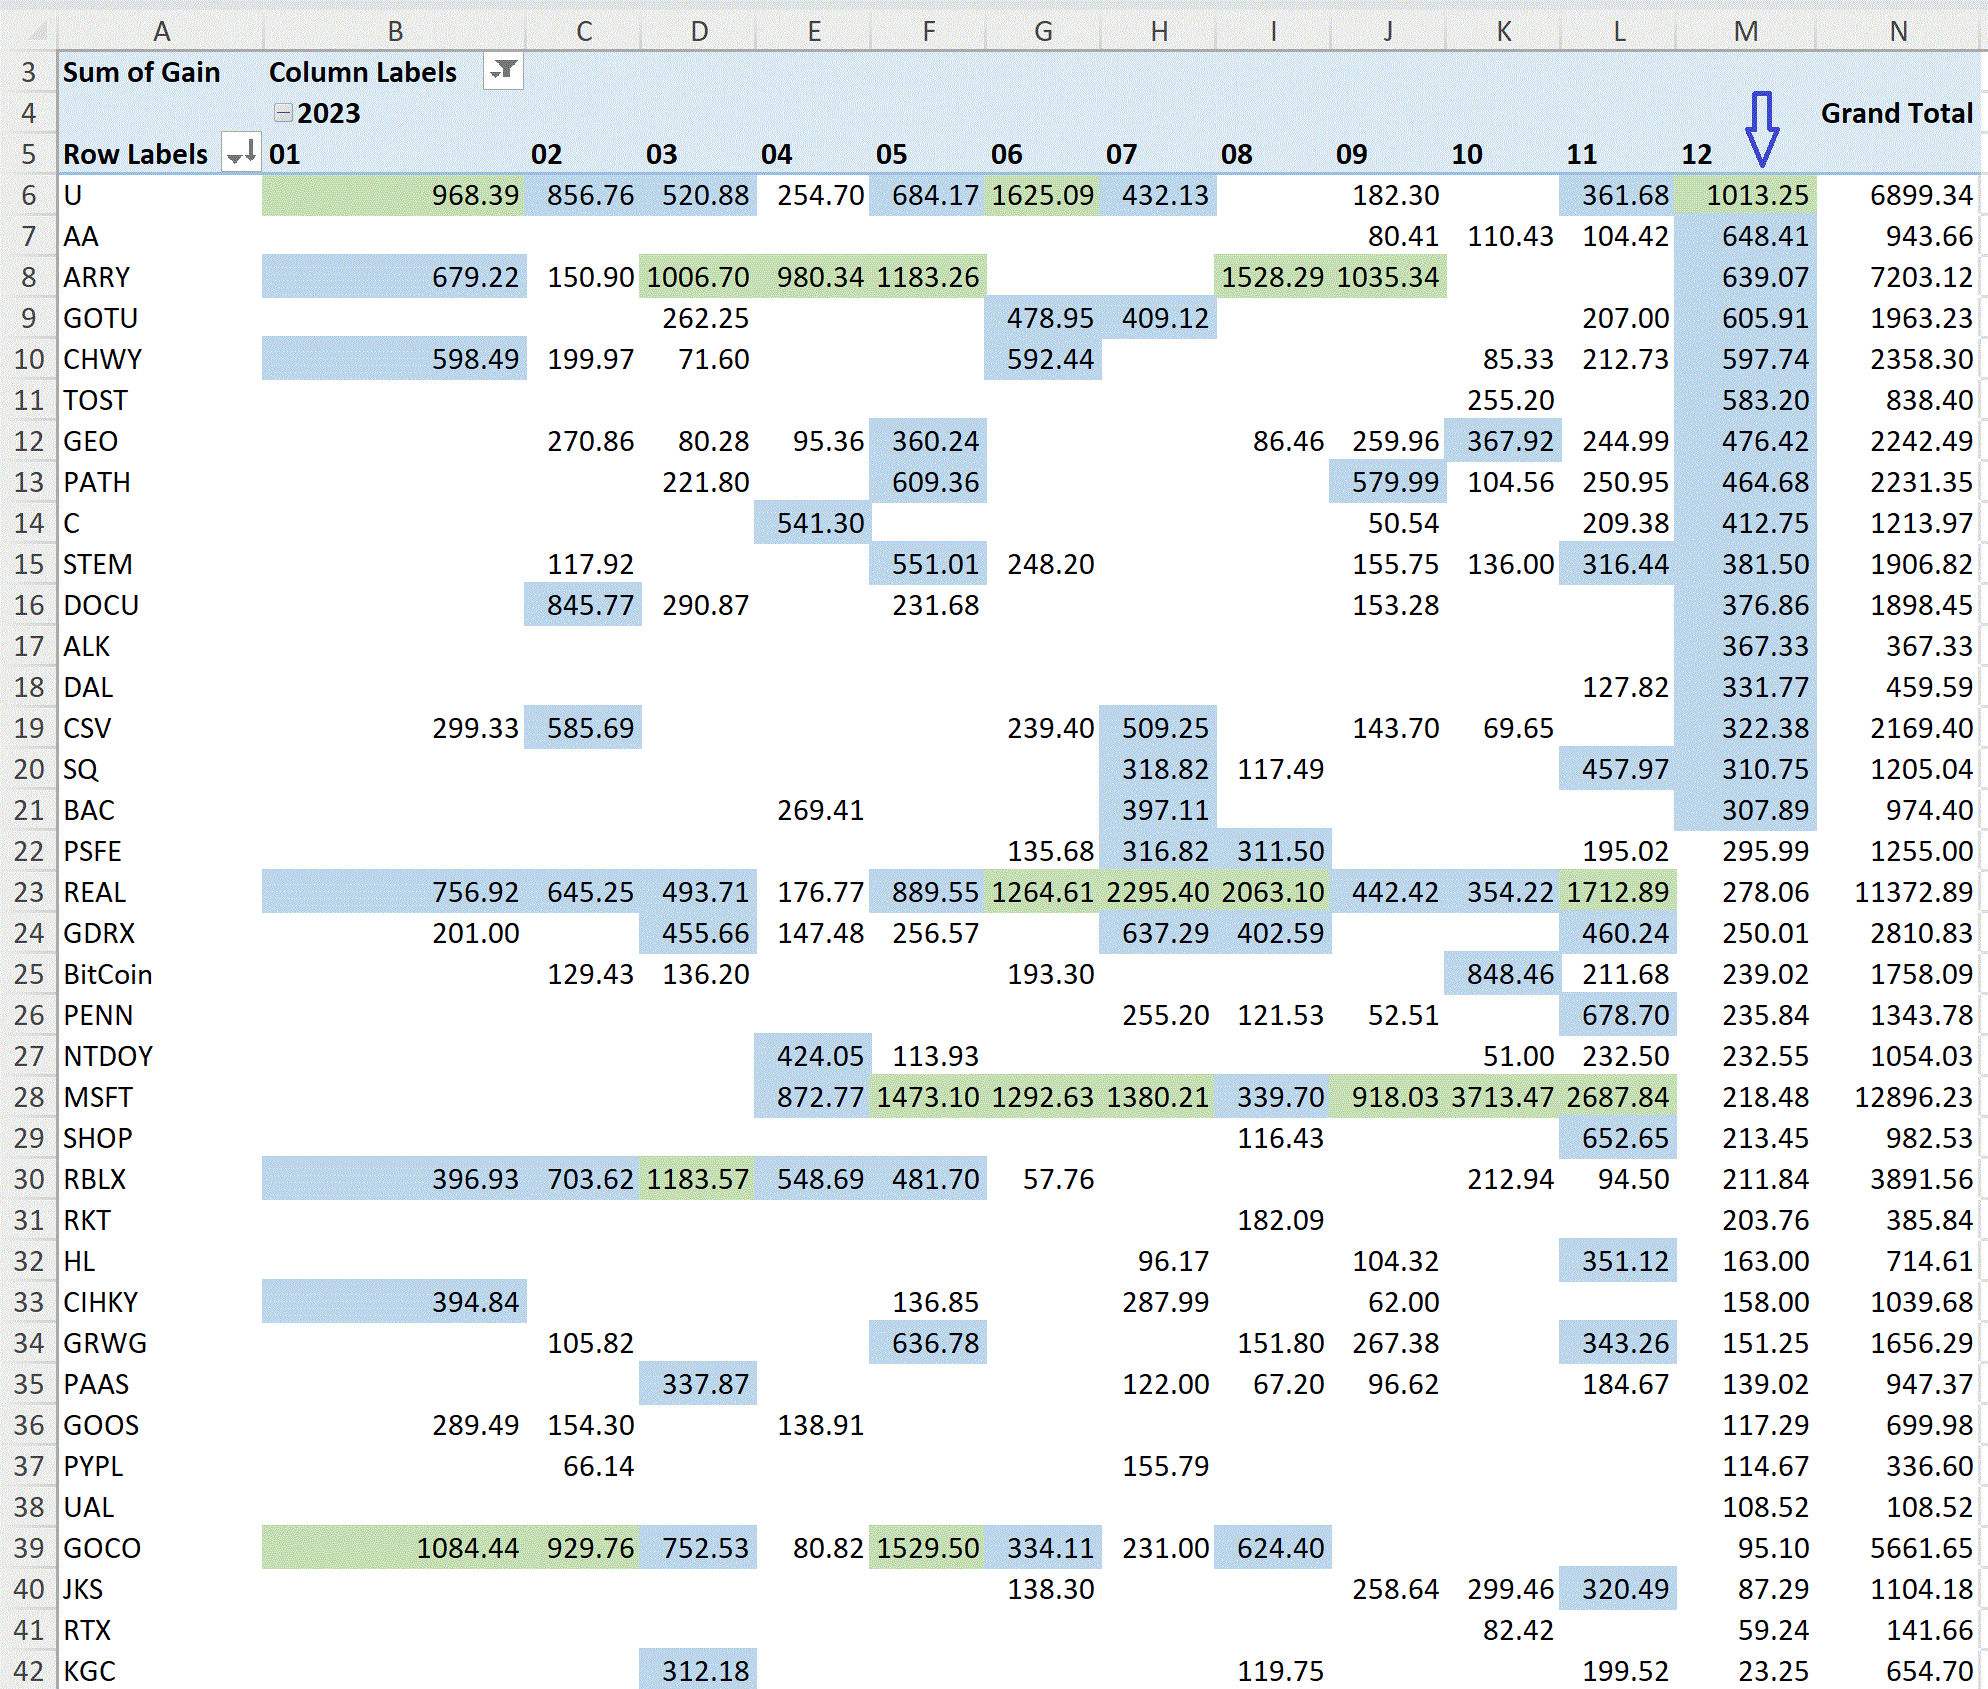Select REAL value 1712.89

point(1618,892)
